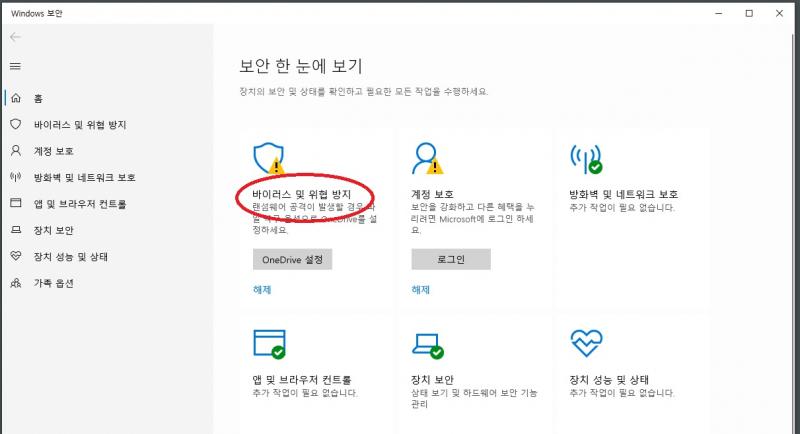Select 홈 in the sidebar
Screen dimensions: 800x434
[x=40, y=98]
